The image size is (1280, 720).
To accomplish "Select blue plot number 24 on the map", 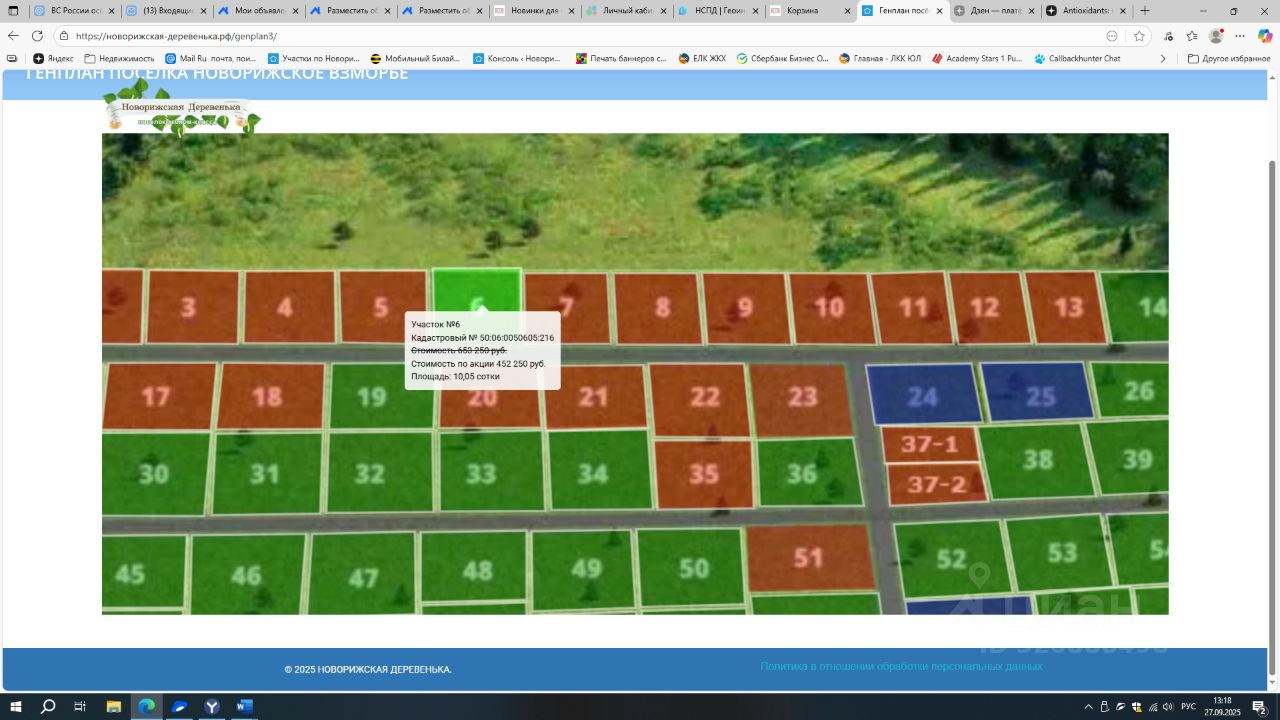I will (x=922, y=396).
